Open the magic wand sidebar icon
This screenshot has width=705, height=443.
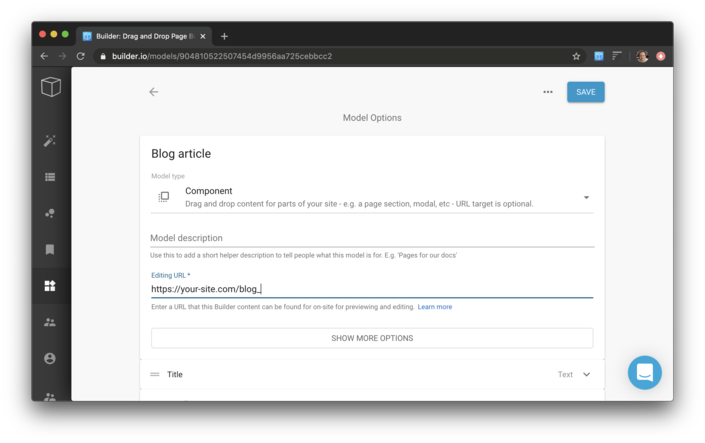coord(50,141)
